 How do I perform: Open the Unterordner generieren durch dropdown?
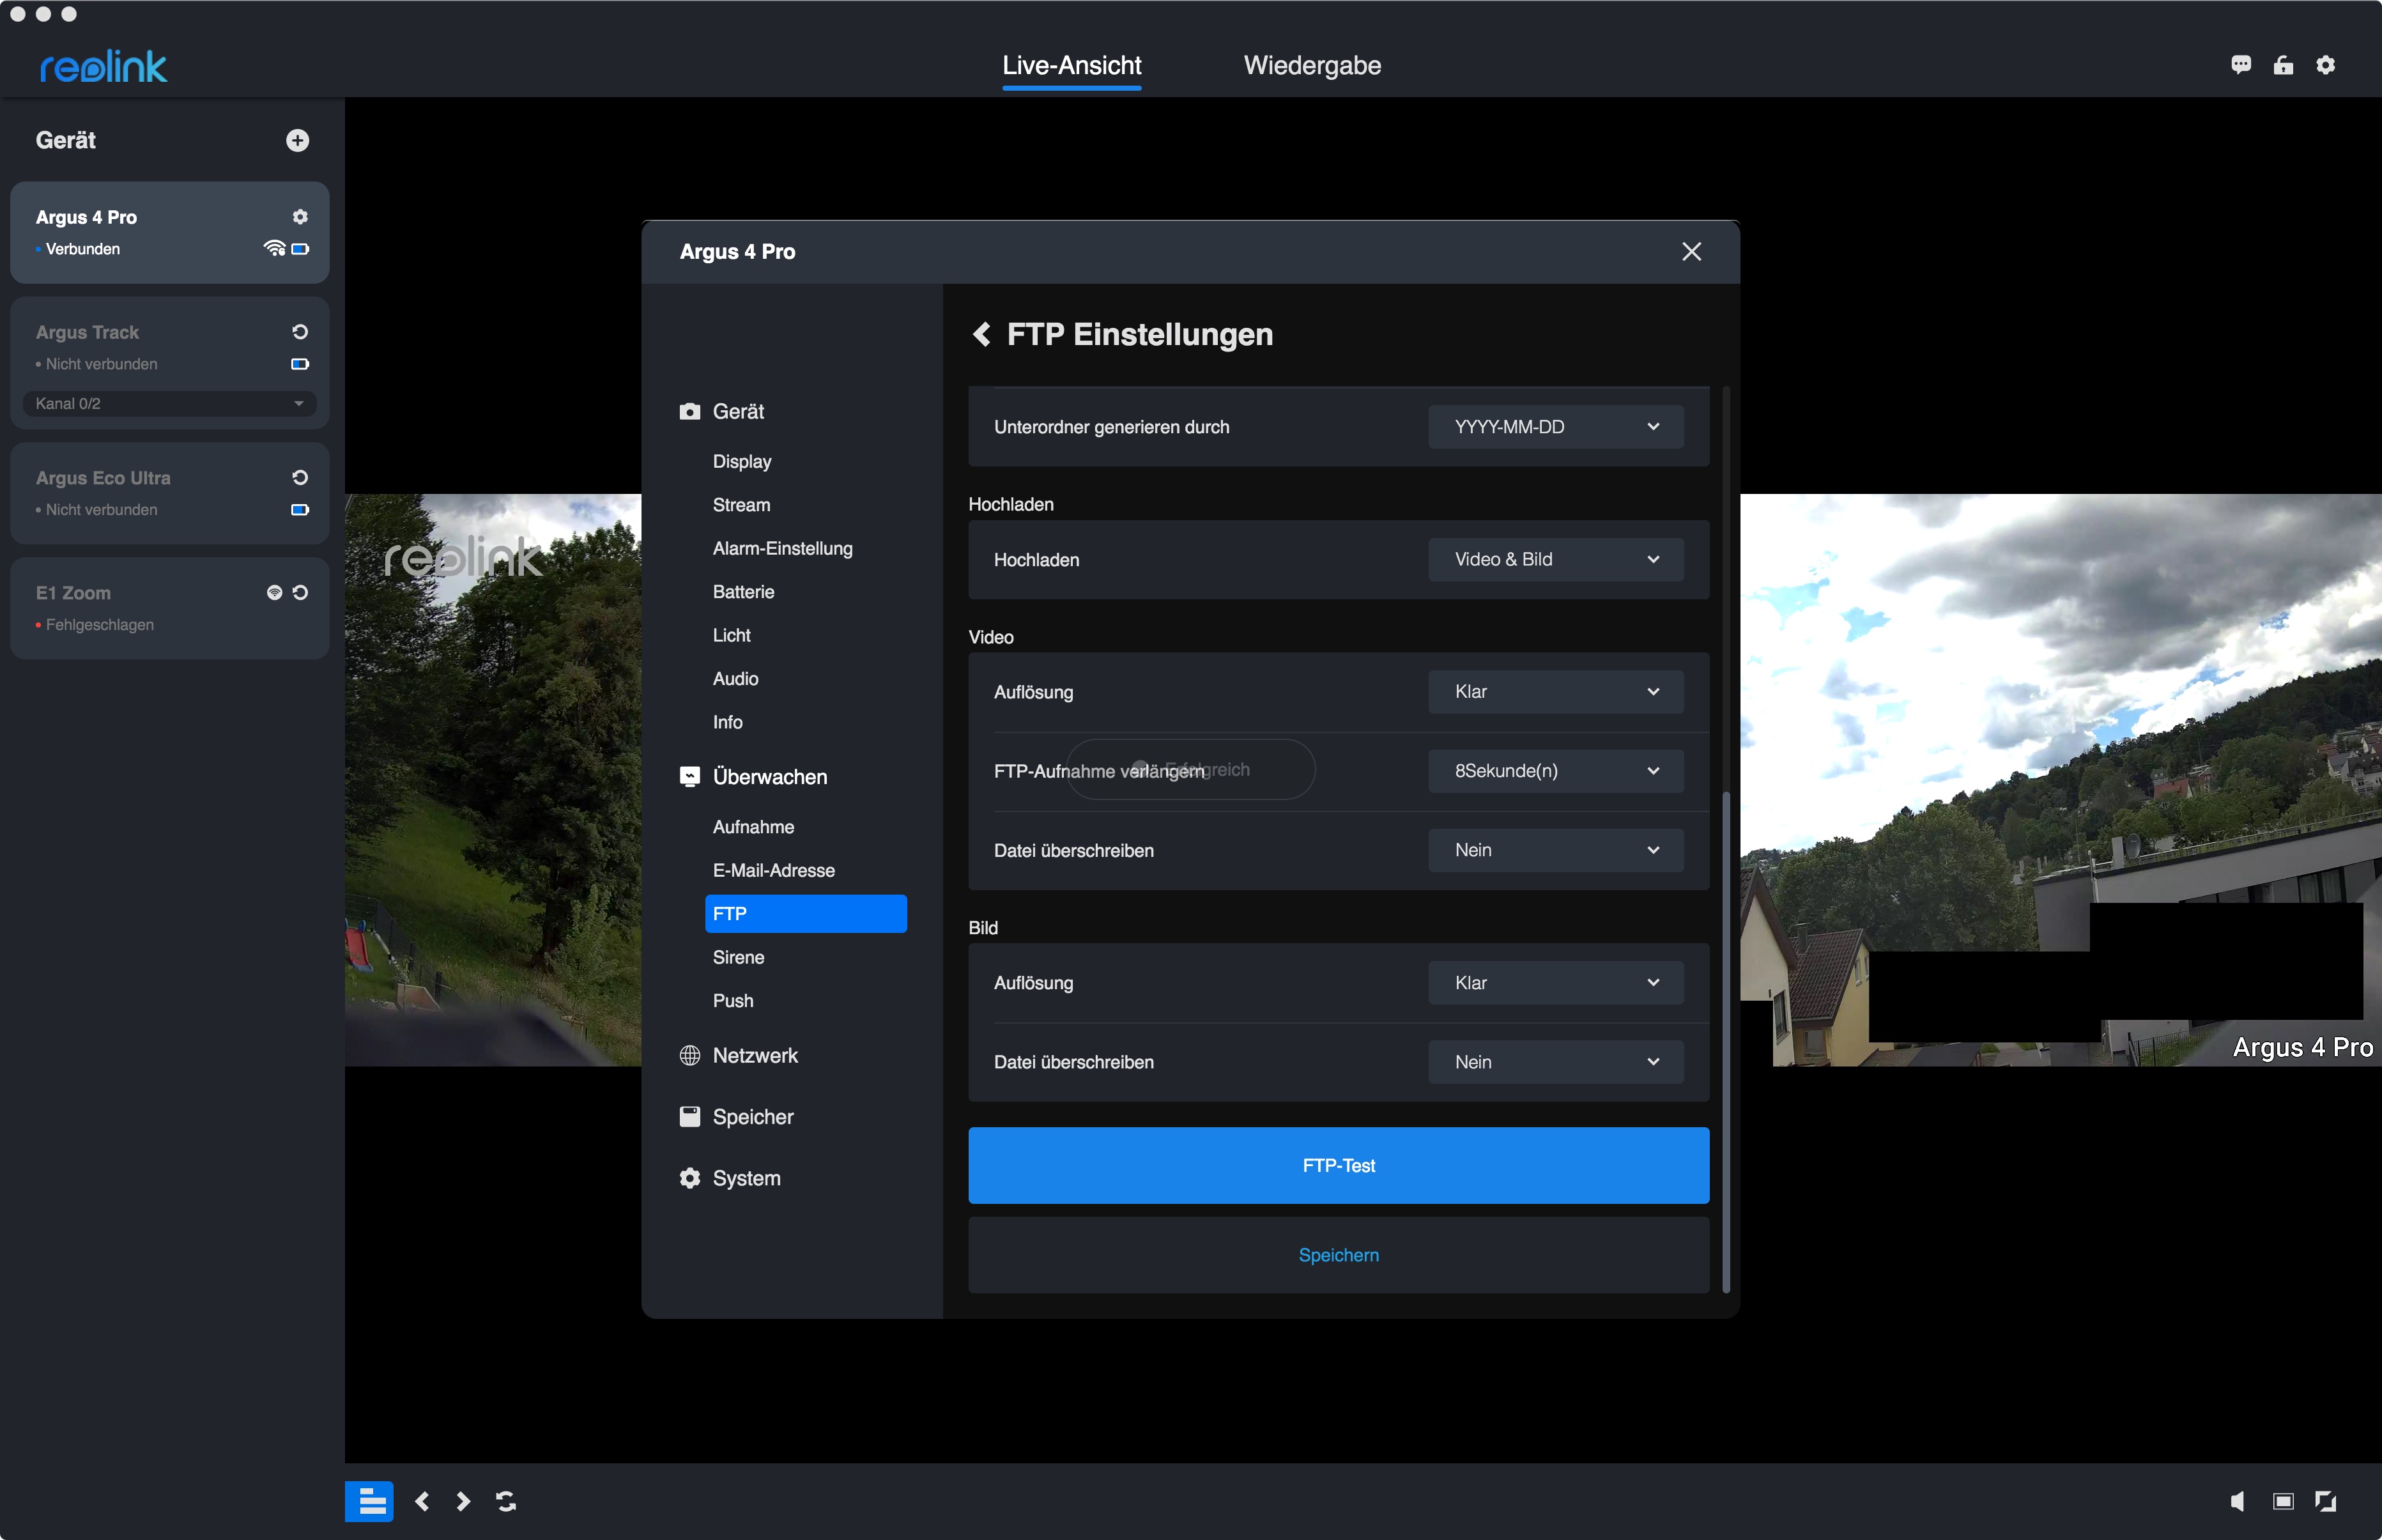(1555, 427)
